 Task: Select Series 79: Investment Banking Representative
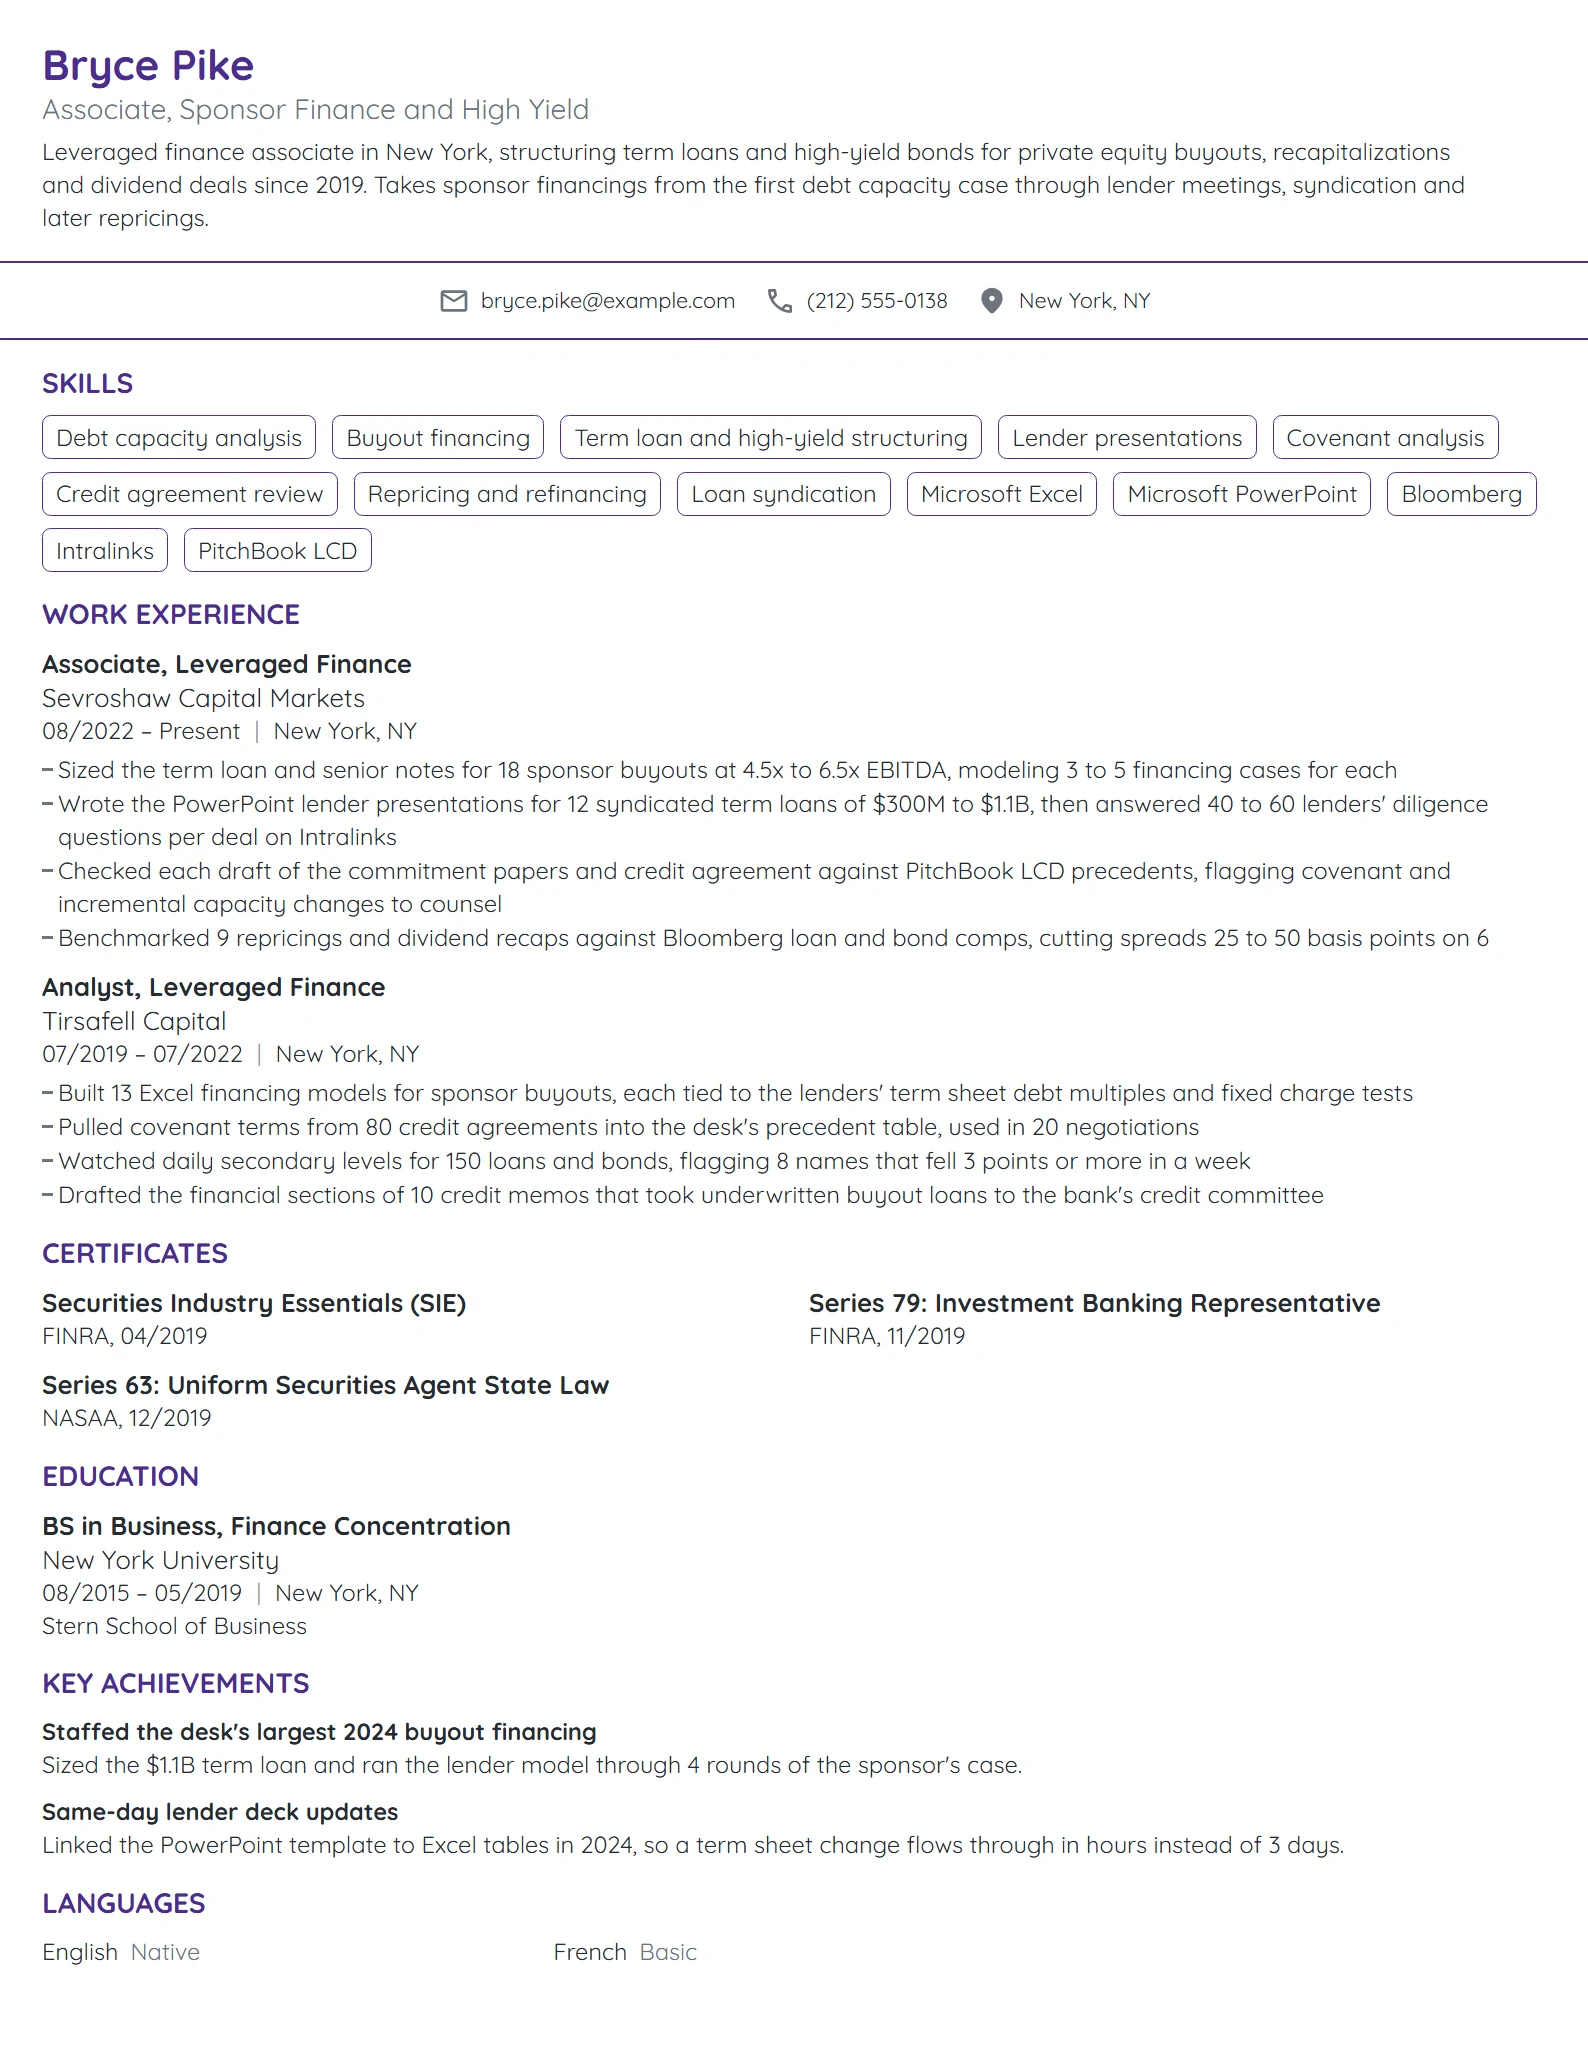coord(1094,1303)
